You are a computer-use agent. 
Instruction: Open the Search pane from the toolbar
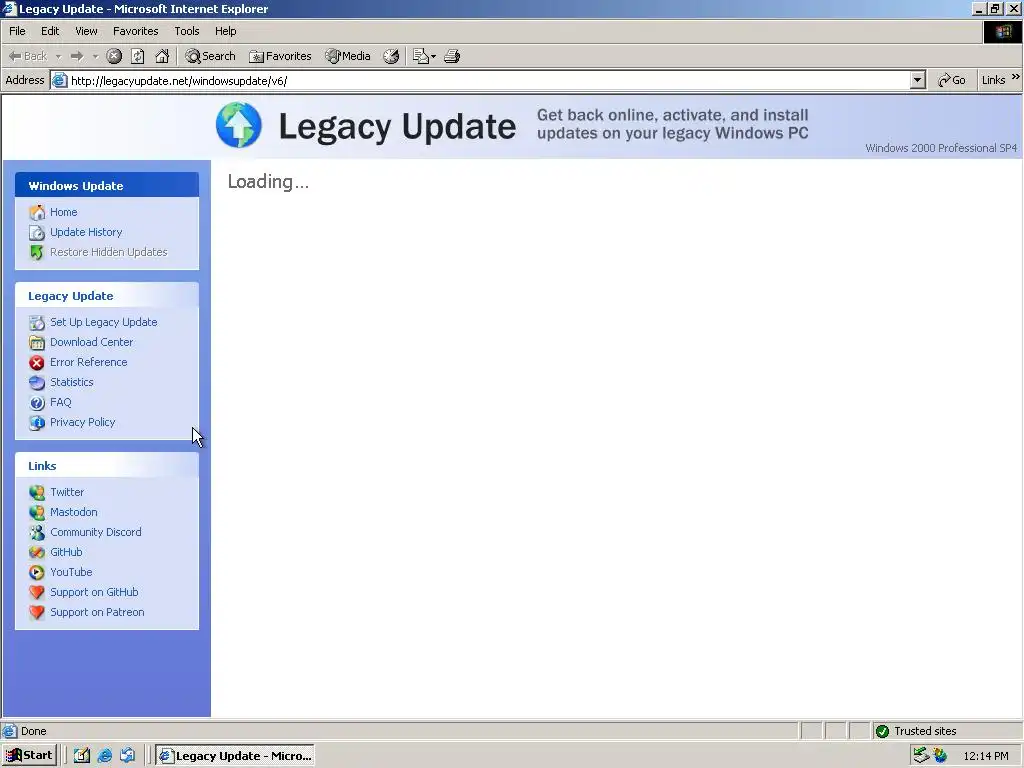[210, 56]
